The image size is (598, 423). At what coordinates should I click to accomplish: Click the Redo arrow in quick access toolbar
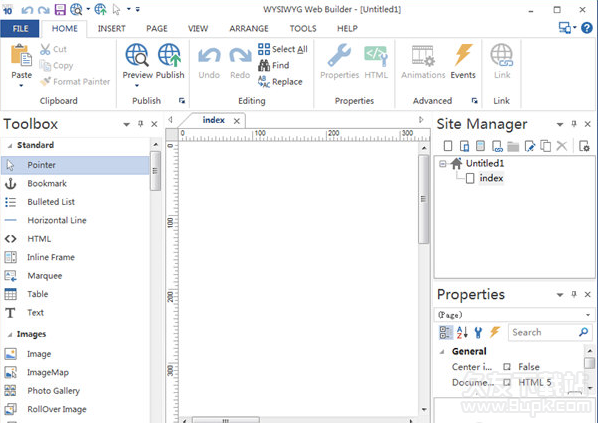[44, 10]
